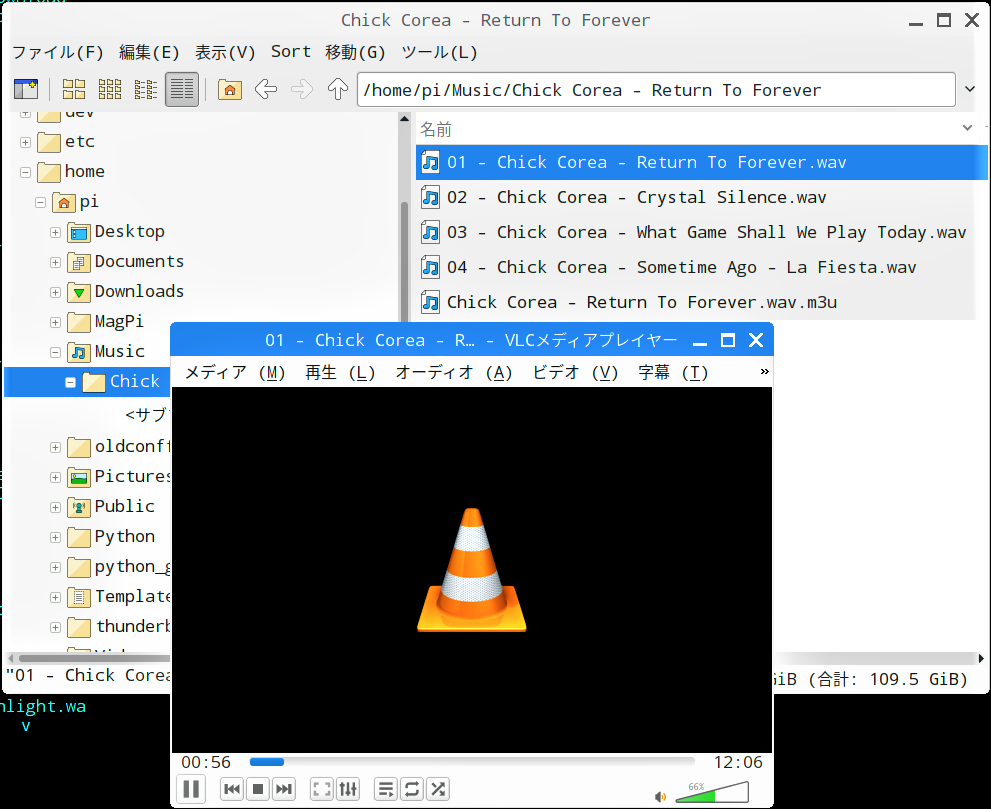Viewport: 991px width, 809px height.
Task: Open file list column options chevron
Action: pos(967,128)
